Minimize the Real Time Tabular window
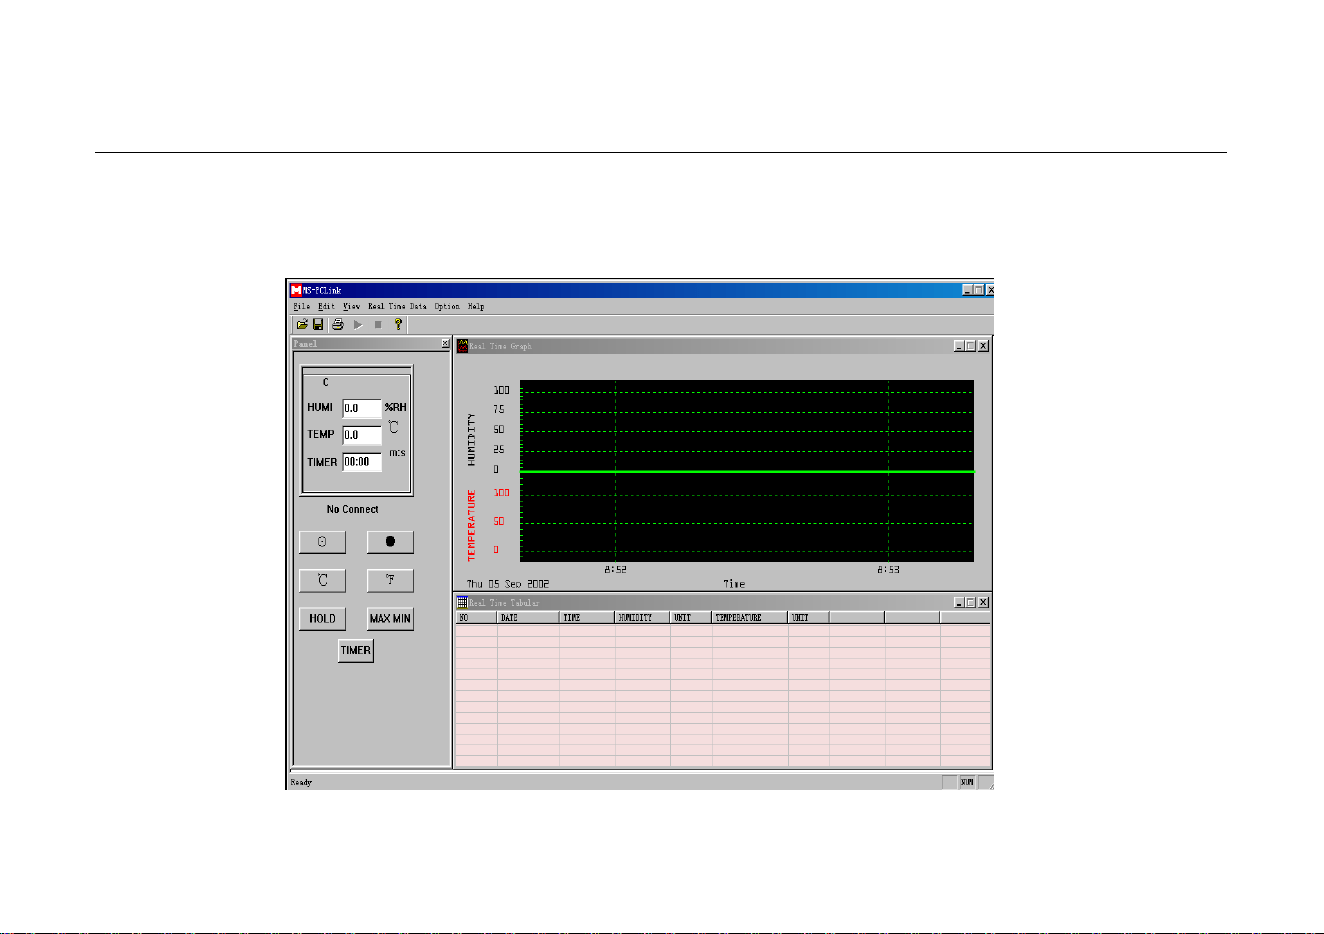1324x934 pixels. coord(959,602)
